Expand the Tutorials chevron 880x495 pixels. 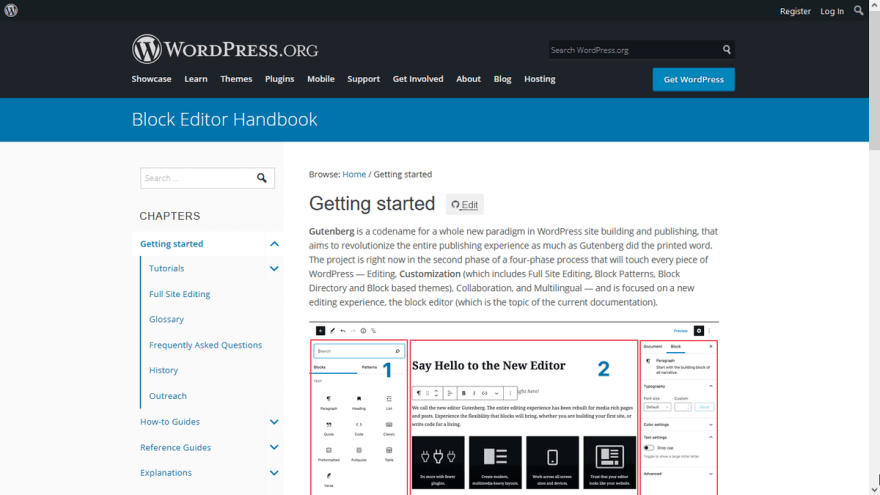274,268
